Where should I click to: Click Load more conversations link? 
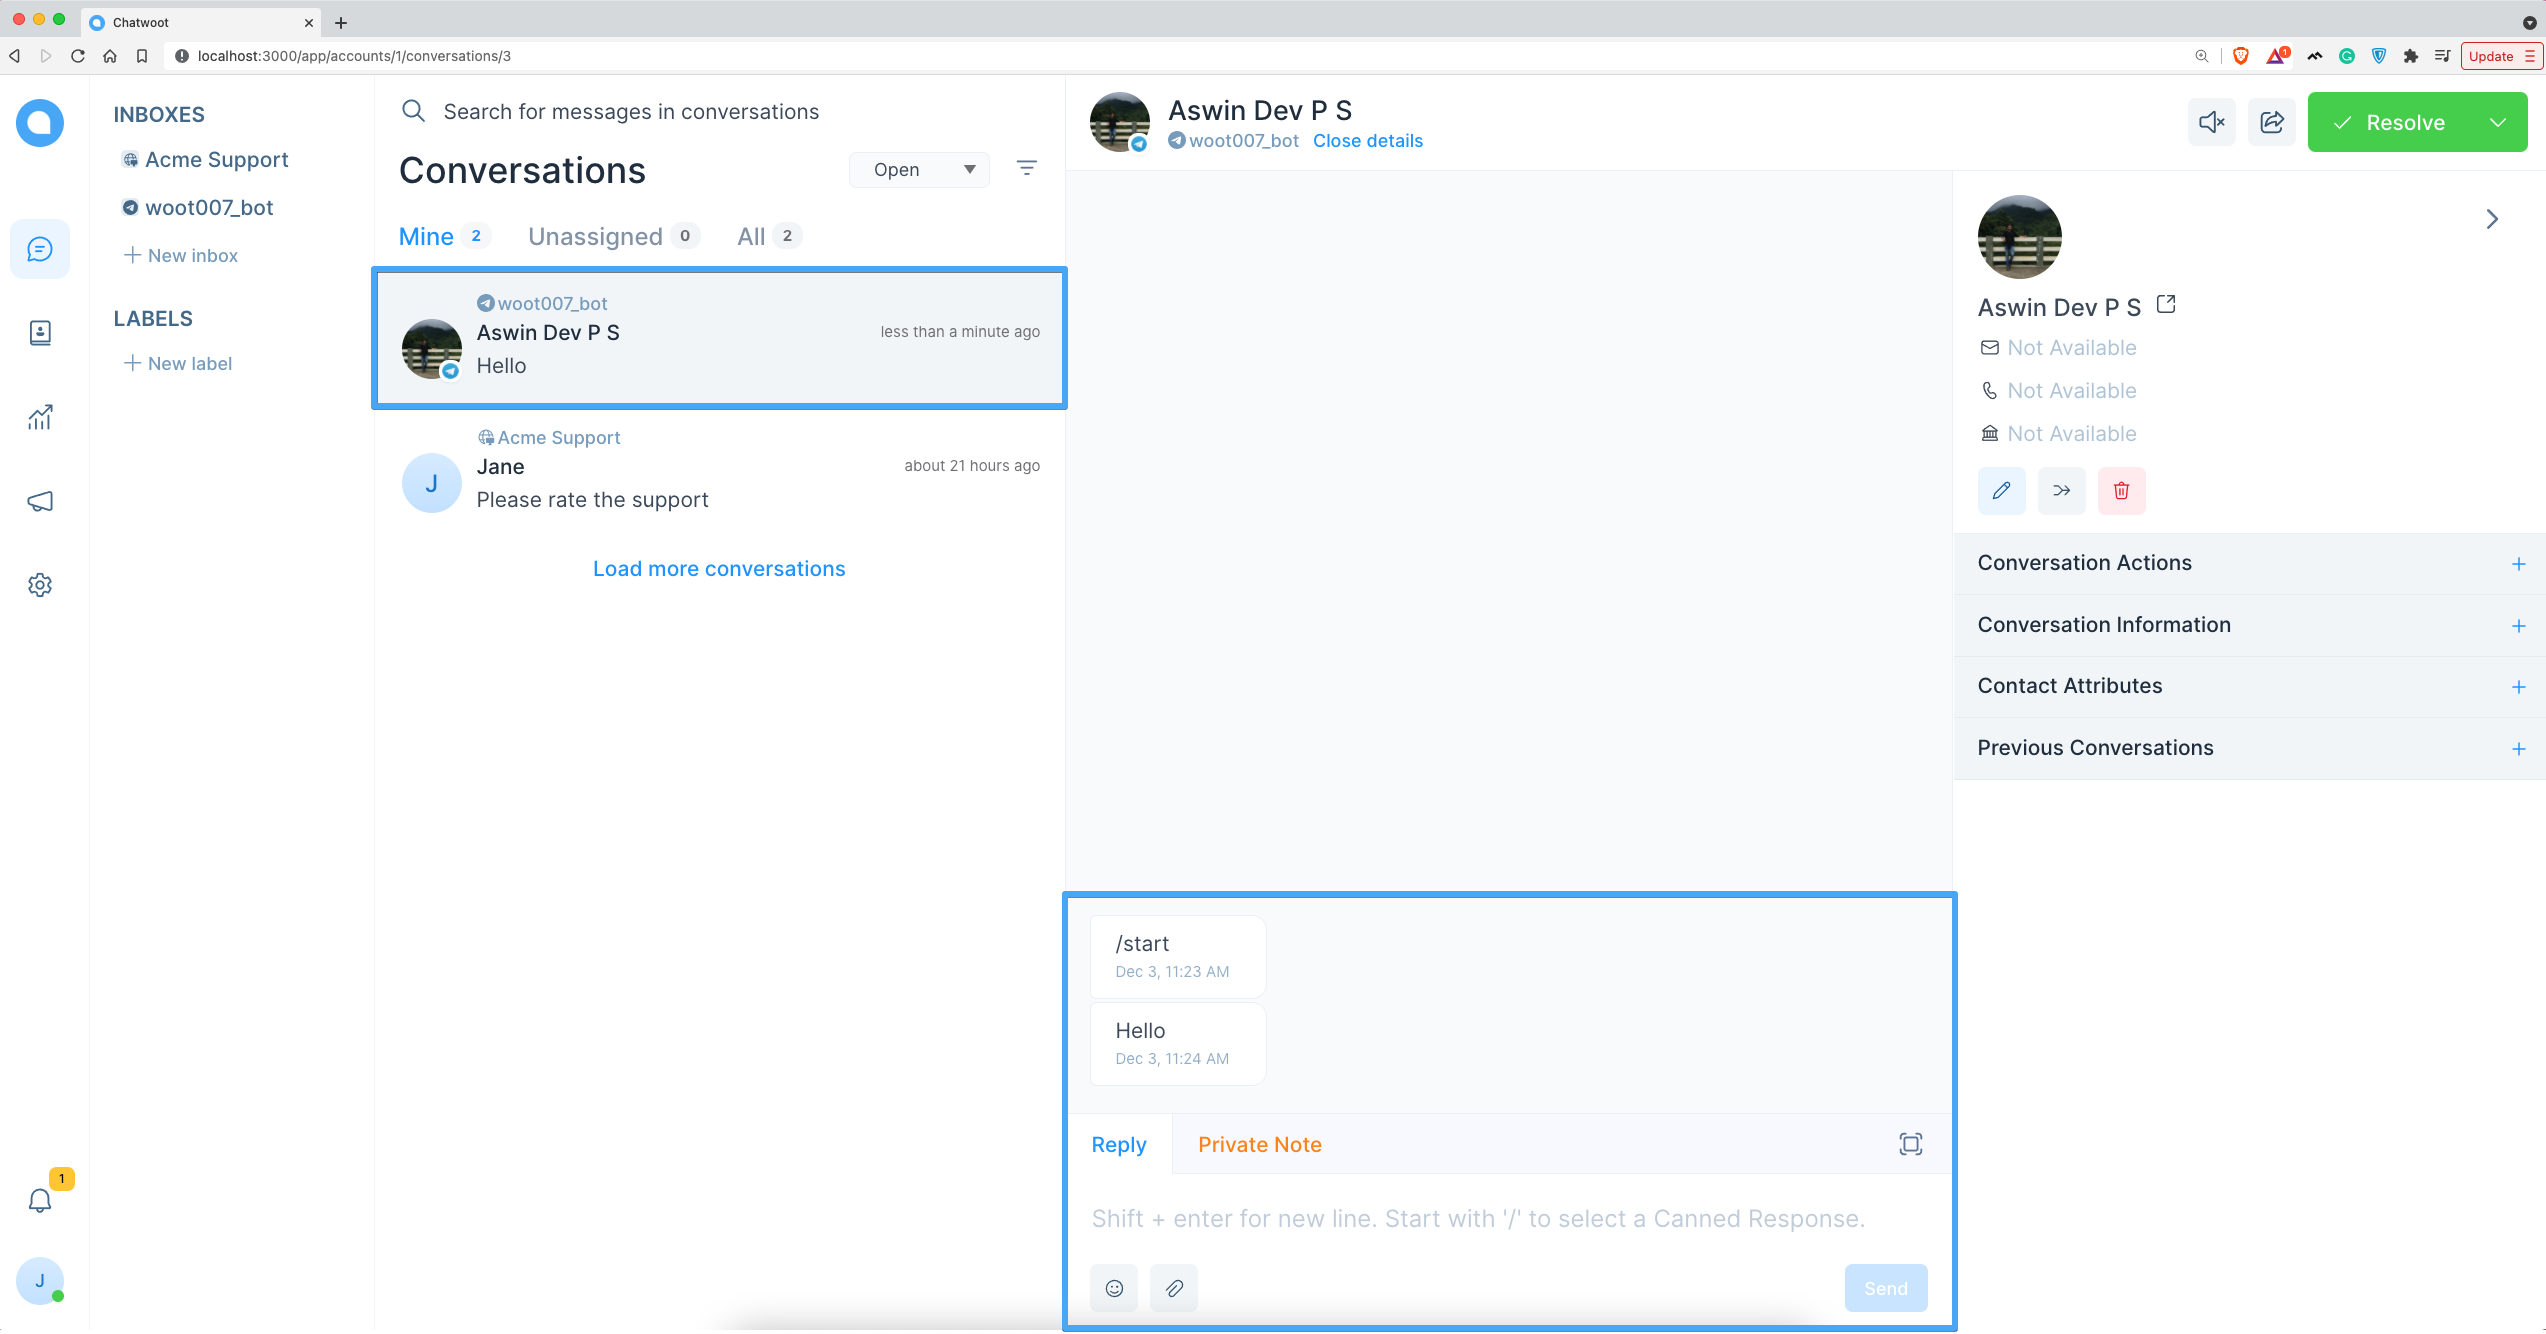tap(719, 568)
